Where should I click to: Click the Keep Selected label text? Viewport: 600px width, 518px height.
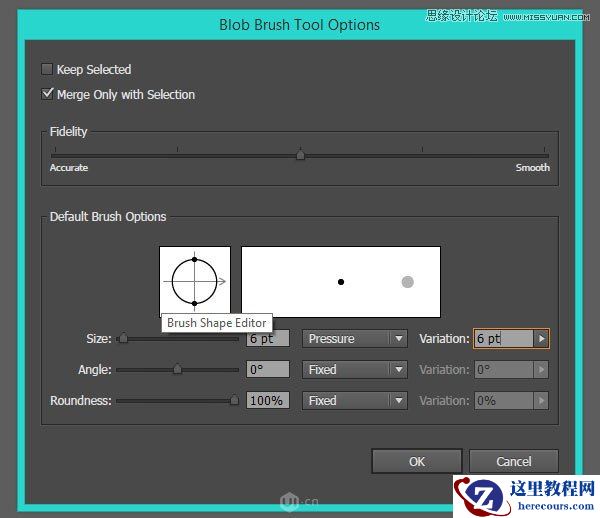pyautogui.click(x=94, y=70)
